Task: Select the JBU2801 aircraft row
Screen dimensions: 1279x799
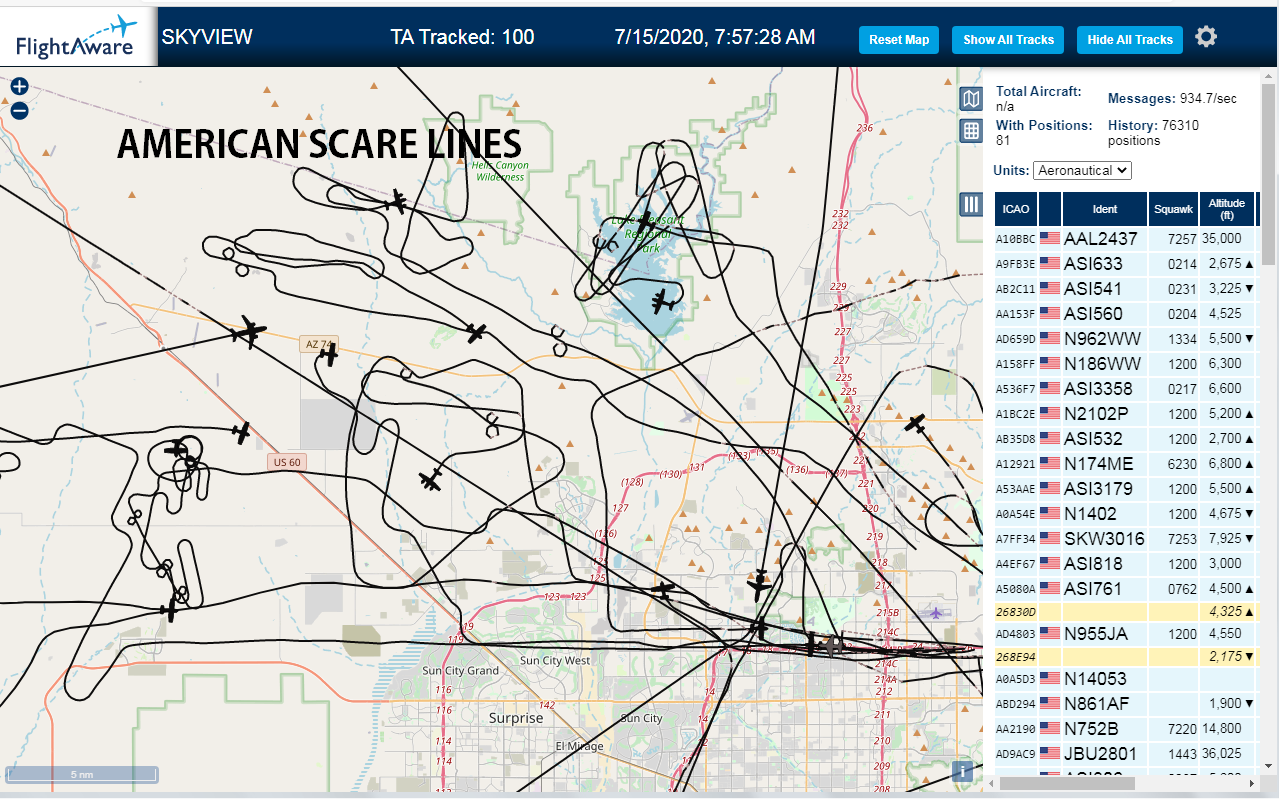Action: [x=1125, y=754]
